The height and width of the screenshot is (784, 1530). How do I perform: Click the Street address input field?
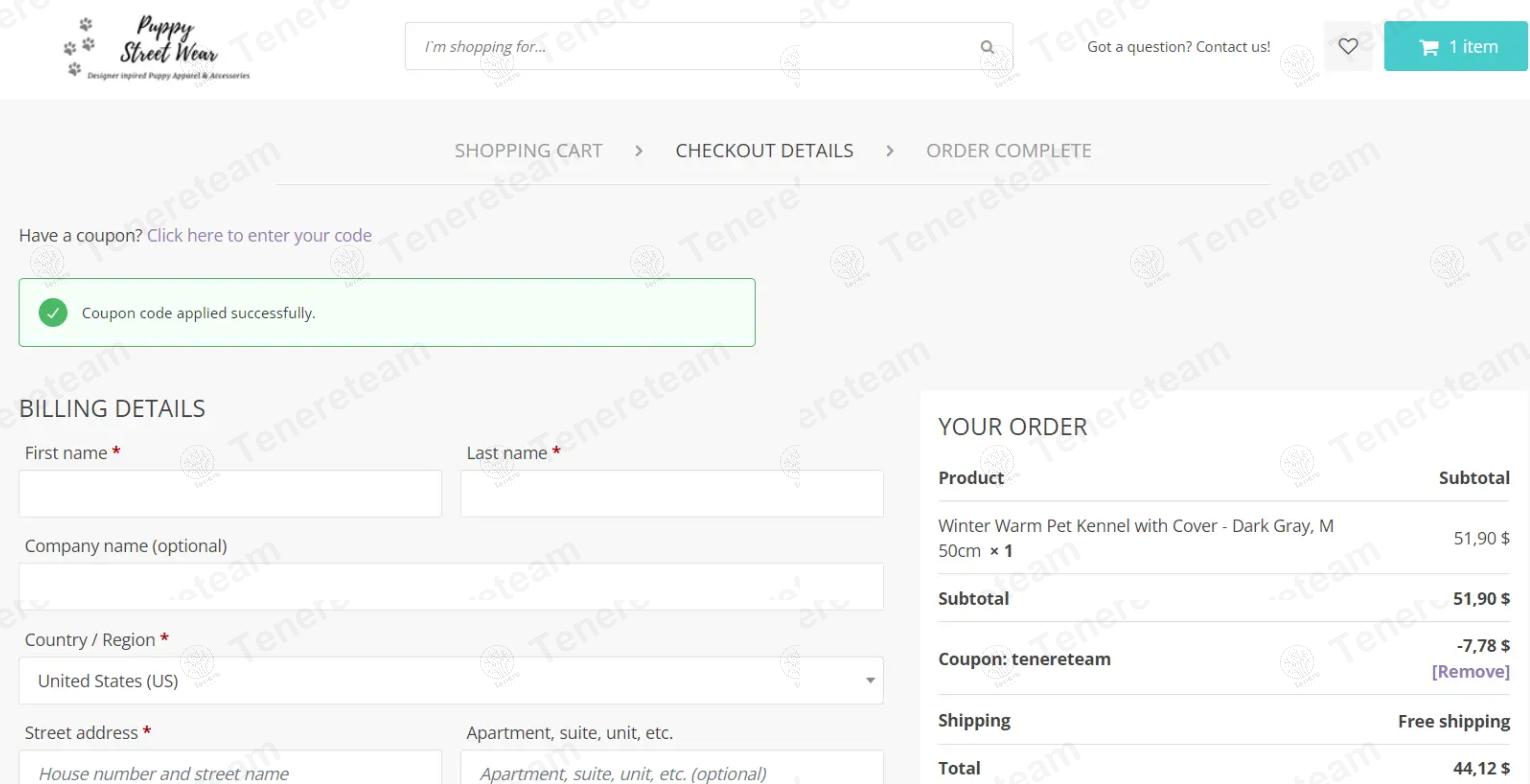[230, 768]
